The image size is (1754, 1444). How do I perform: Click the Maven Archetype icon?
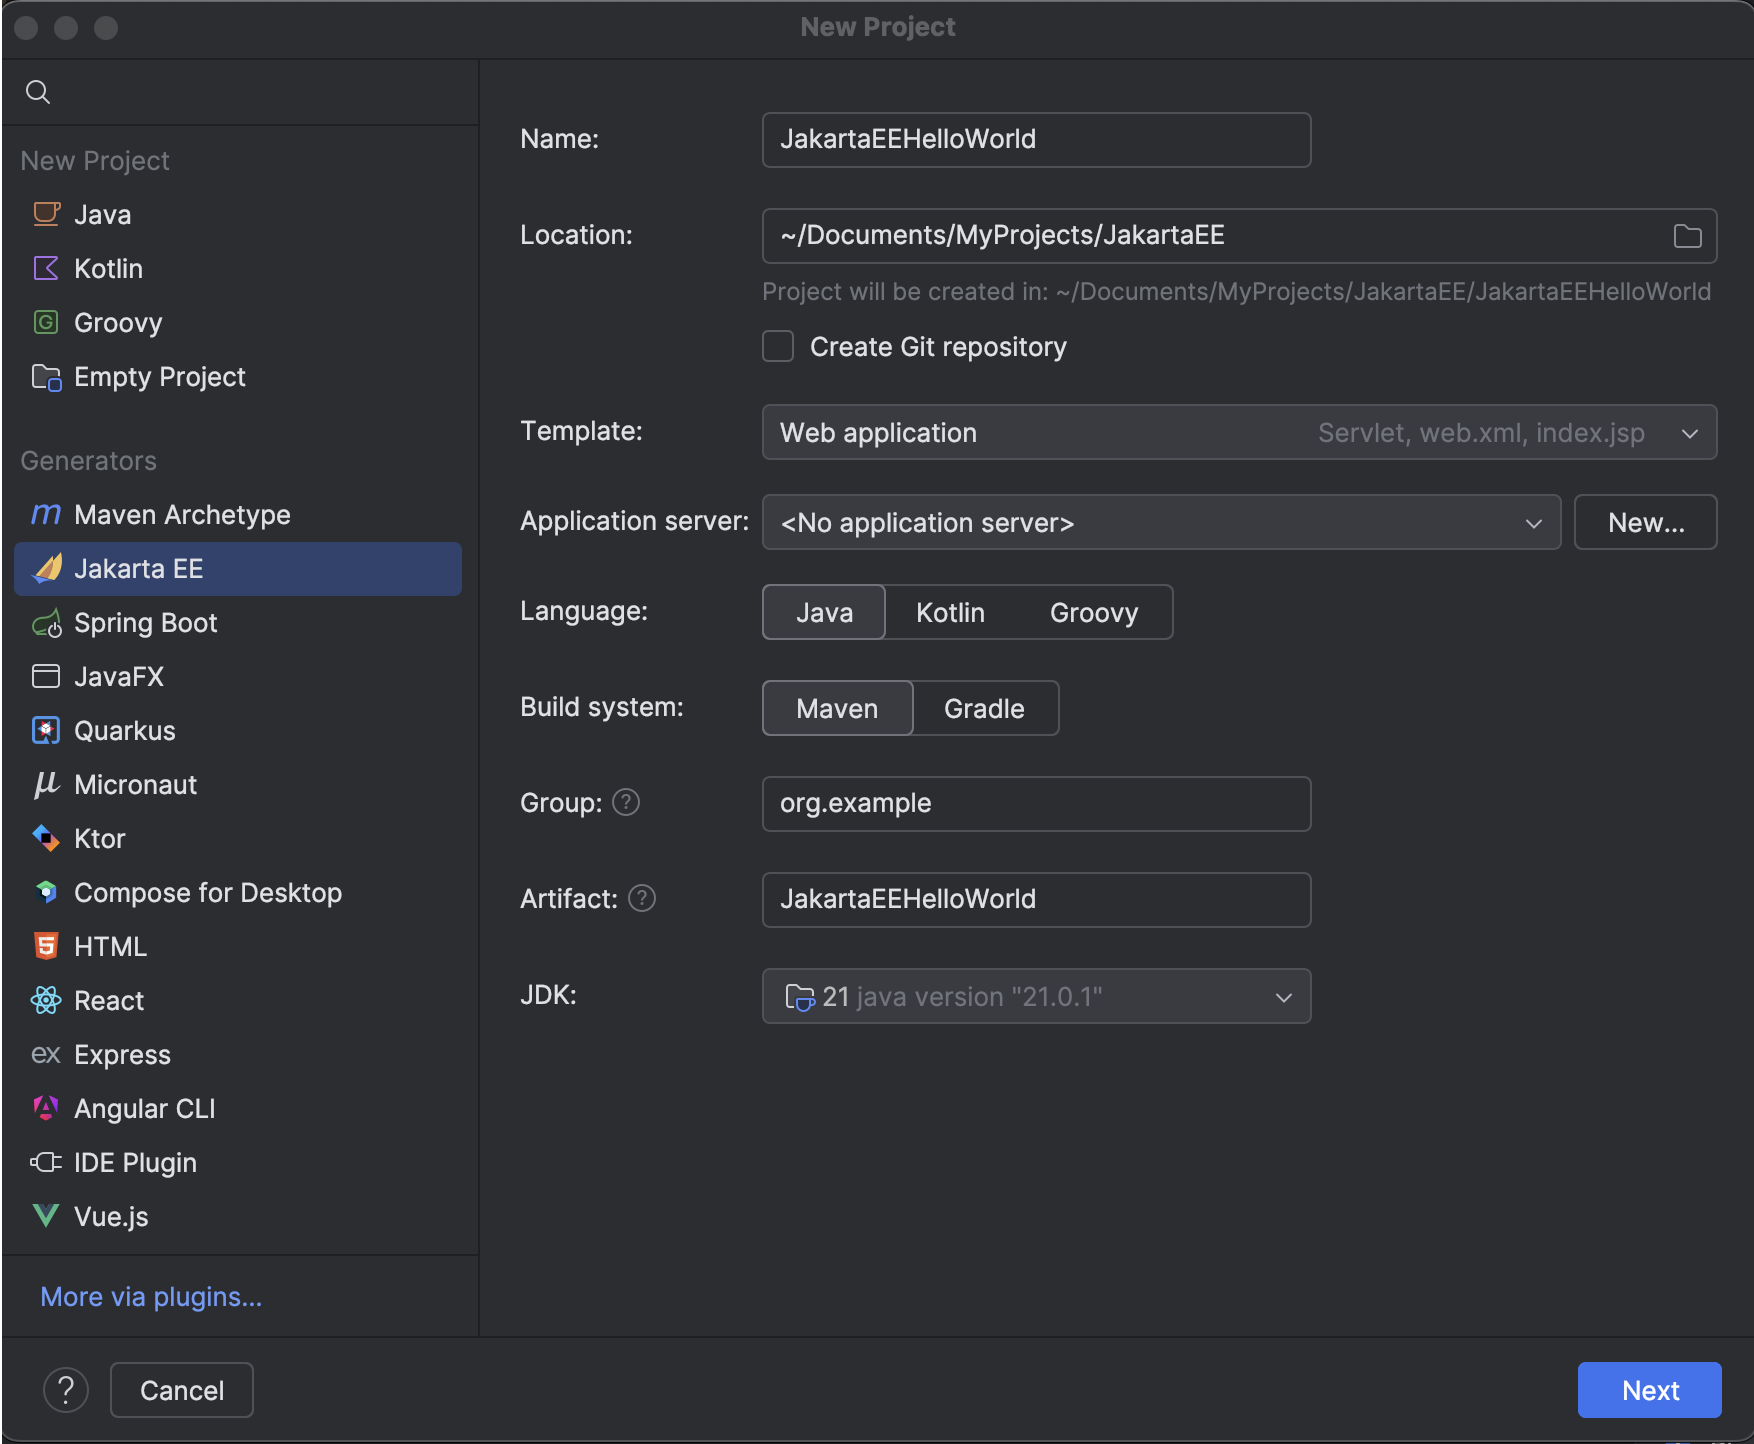[46, 514]
